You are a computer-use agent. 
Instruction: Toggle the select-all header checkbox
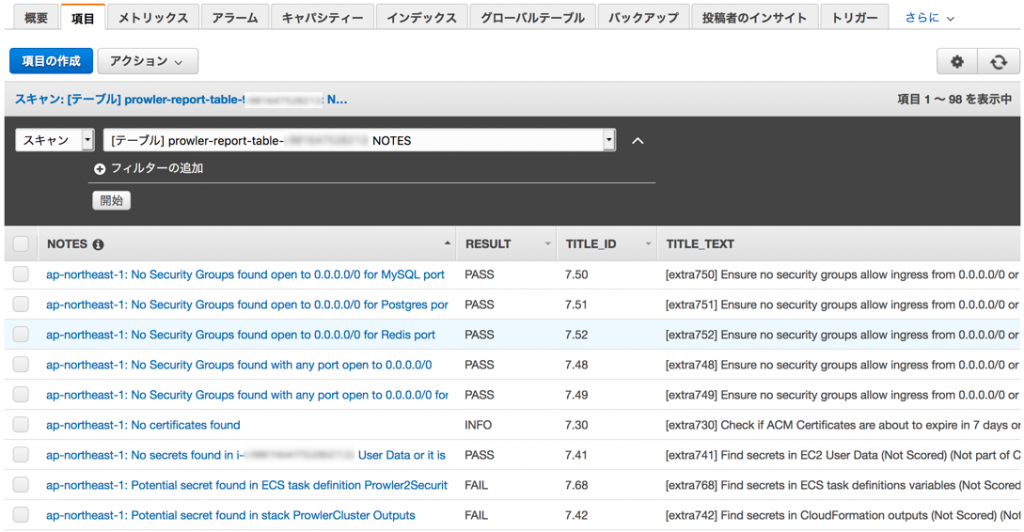21,244
